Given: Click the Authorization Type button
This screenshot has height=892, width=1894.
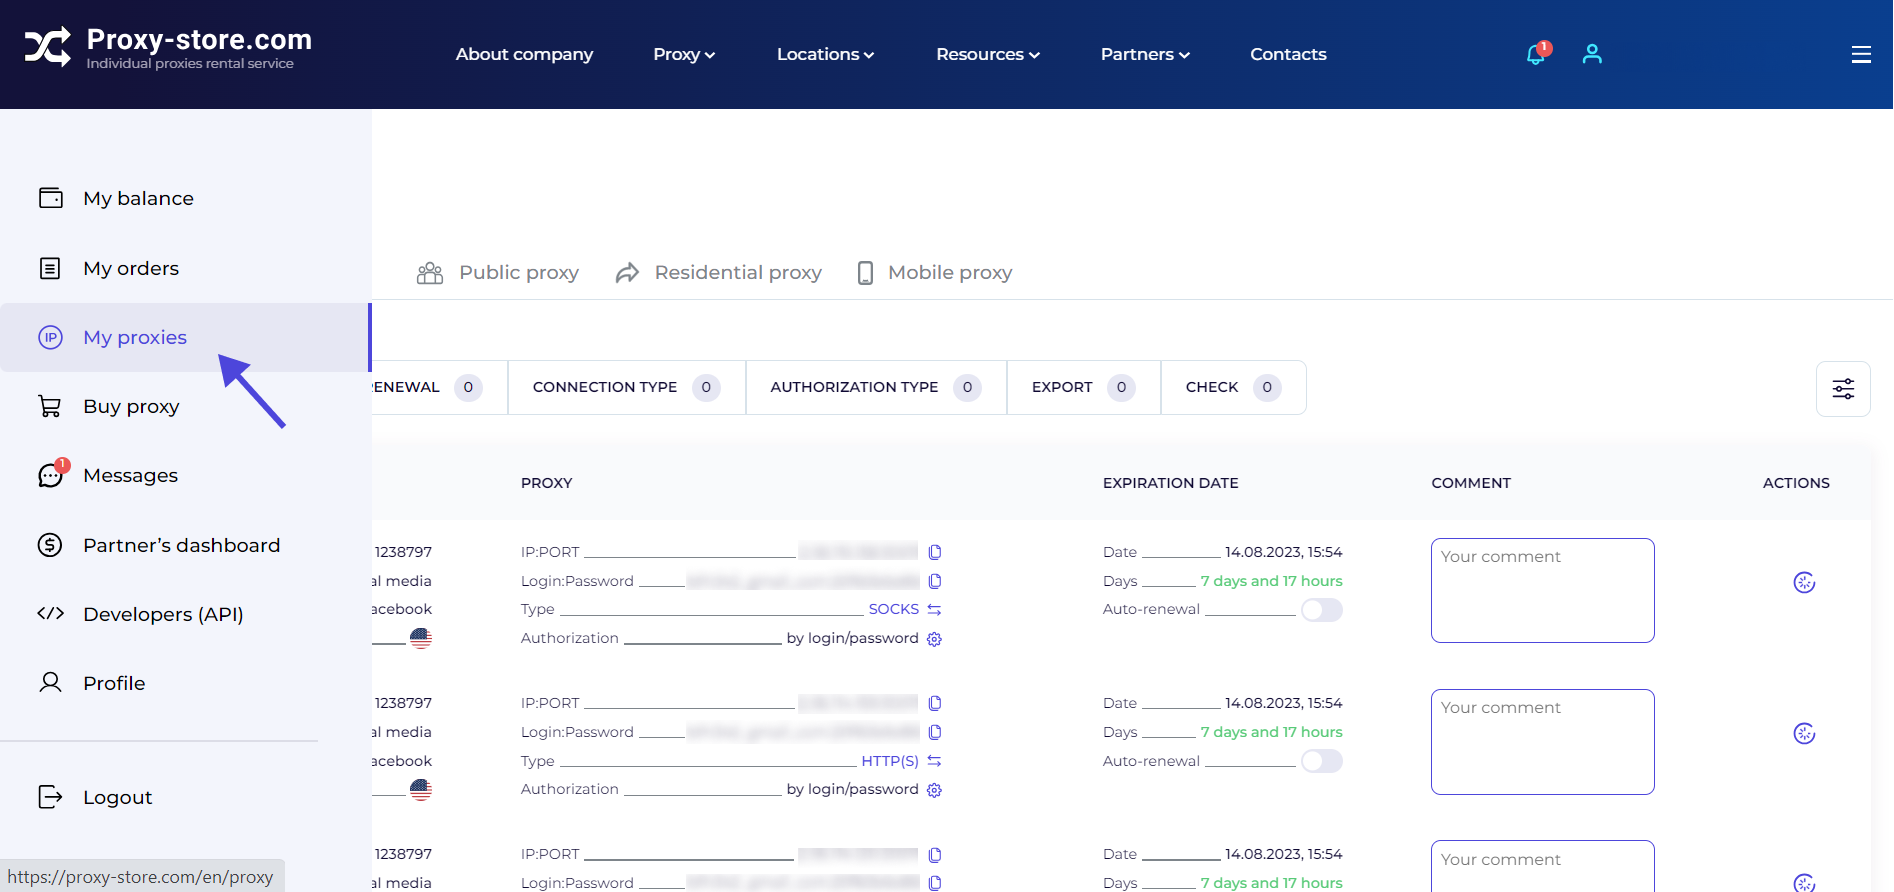Looking at the screenshot, I should point(876,387).
